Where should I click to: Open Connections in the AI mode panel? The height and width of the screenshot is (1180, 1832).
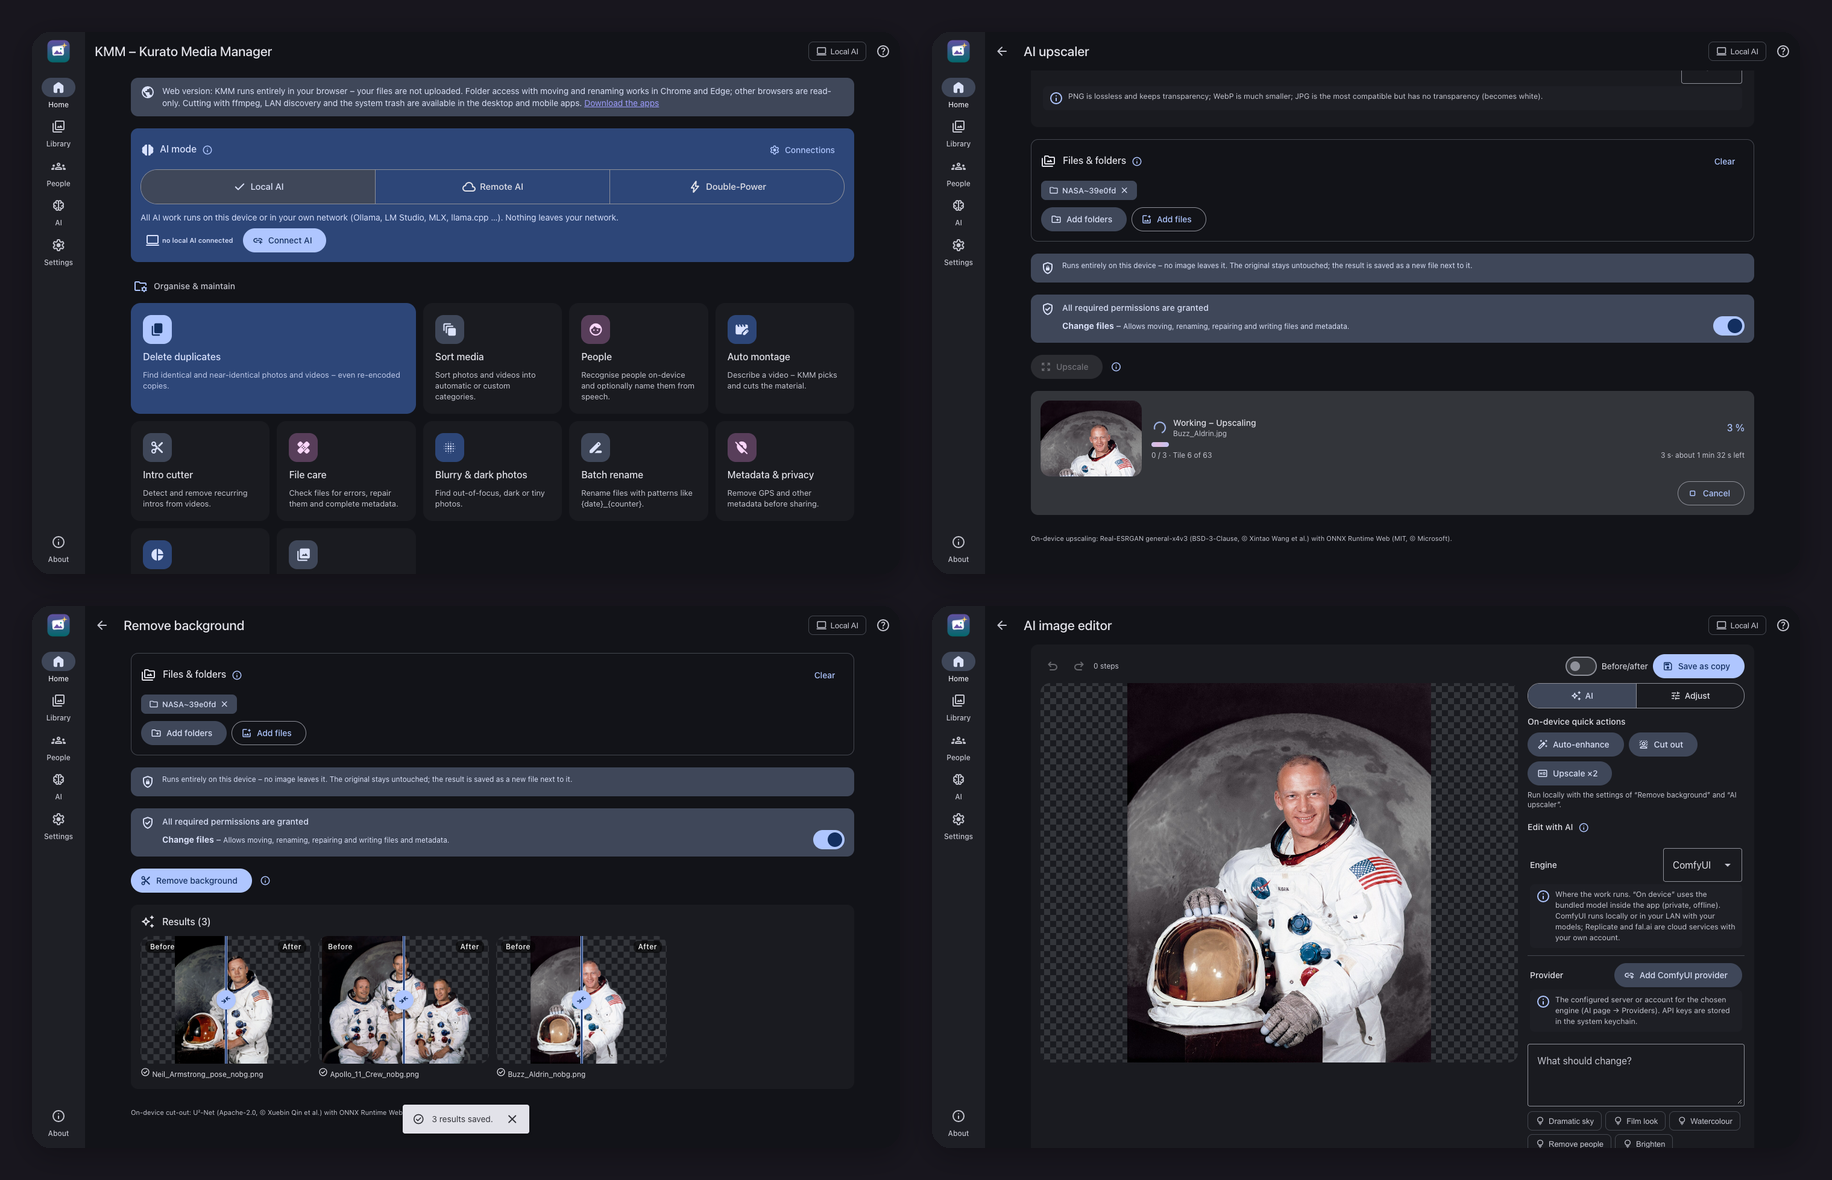pos(802,150)
